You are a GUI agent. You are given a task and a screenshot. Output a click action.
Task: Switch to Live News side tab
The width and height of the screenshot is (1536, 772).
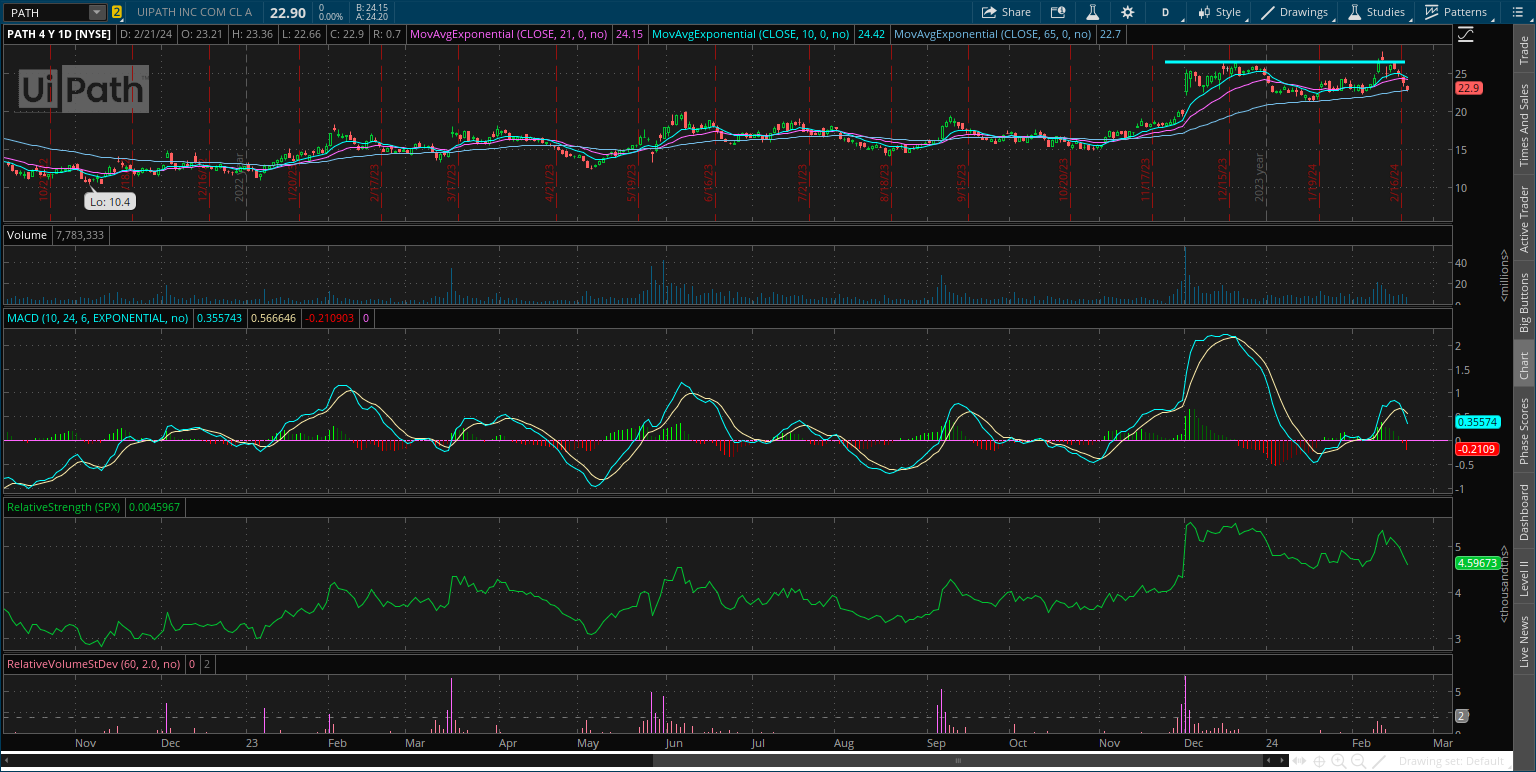click(1524, 641)
